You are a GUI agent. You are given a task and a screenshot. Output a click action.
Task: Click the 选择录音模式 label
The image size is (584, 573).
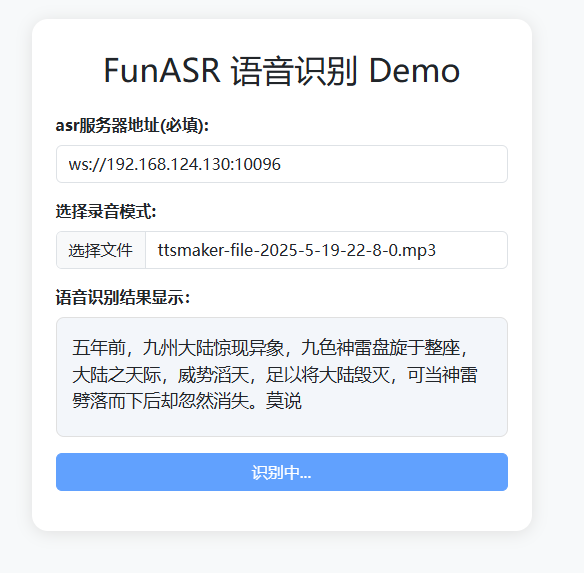pos(106,211)
